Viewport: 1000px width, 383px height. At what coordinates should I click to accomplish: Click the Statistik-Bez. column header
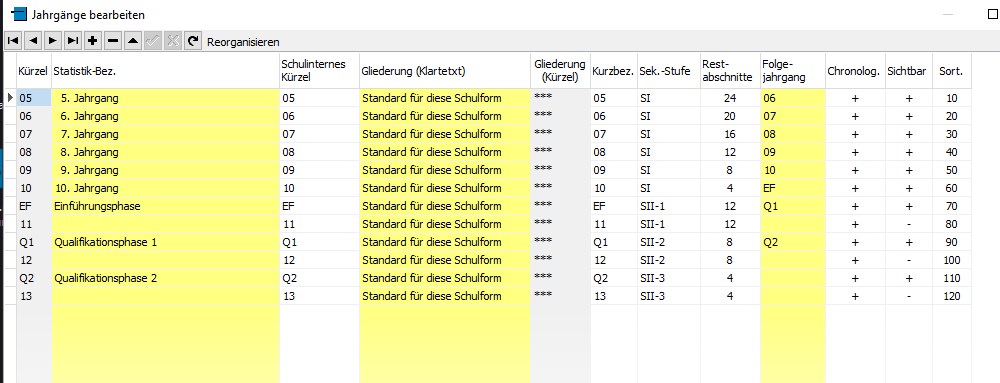(x=165, y=71)
